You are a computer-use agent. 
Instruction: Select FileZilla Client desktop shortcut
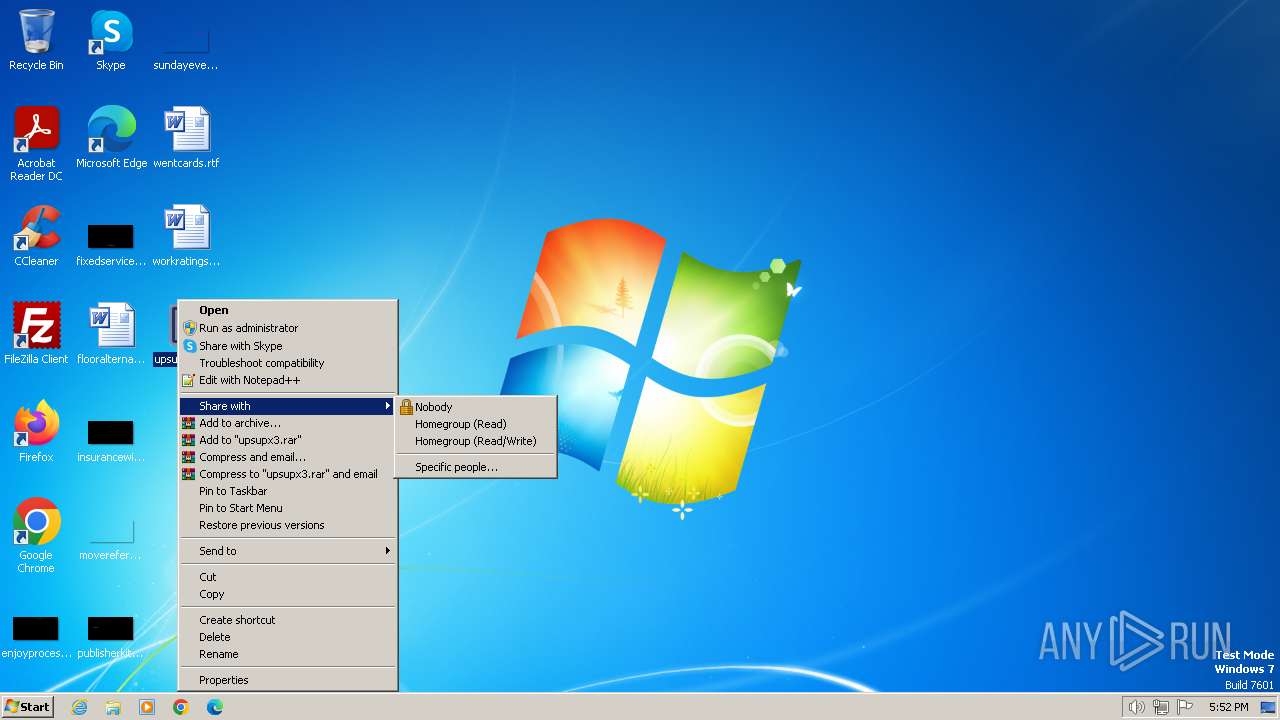click(36, 334)
